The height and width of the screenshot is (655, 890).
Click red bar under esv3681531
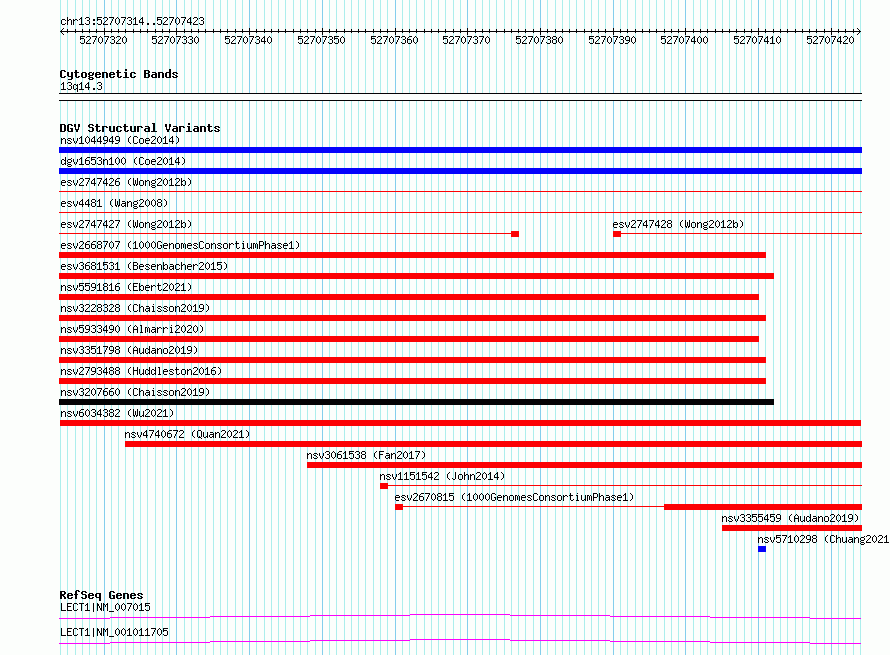coord(417,276)
